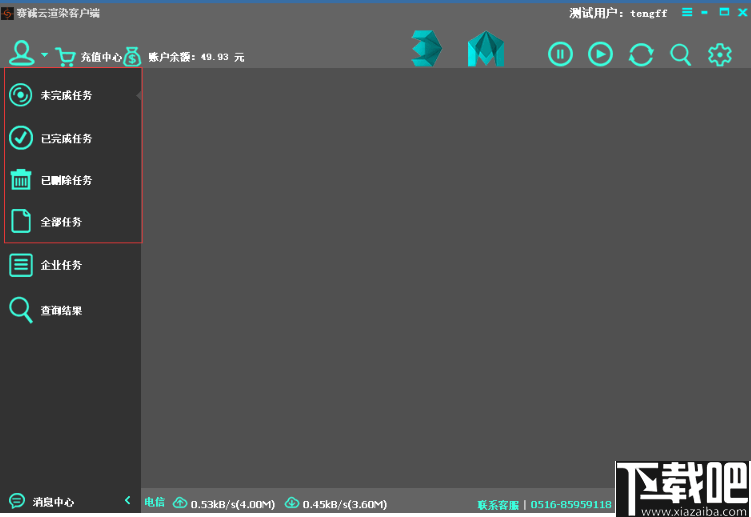The width and height of the screenshot is (751, 517).
Task: Click the phone number 0516-85959118
Action: tap(571, 505)
